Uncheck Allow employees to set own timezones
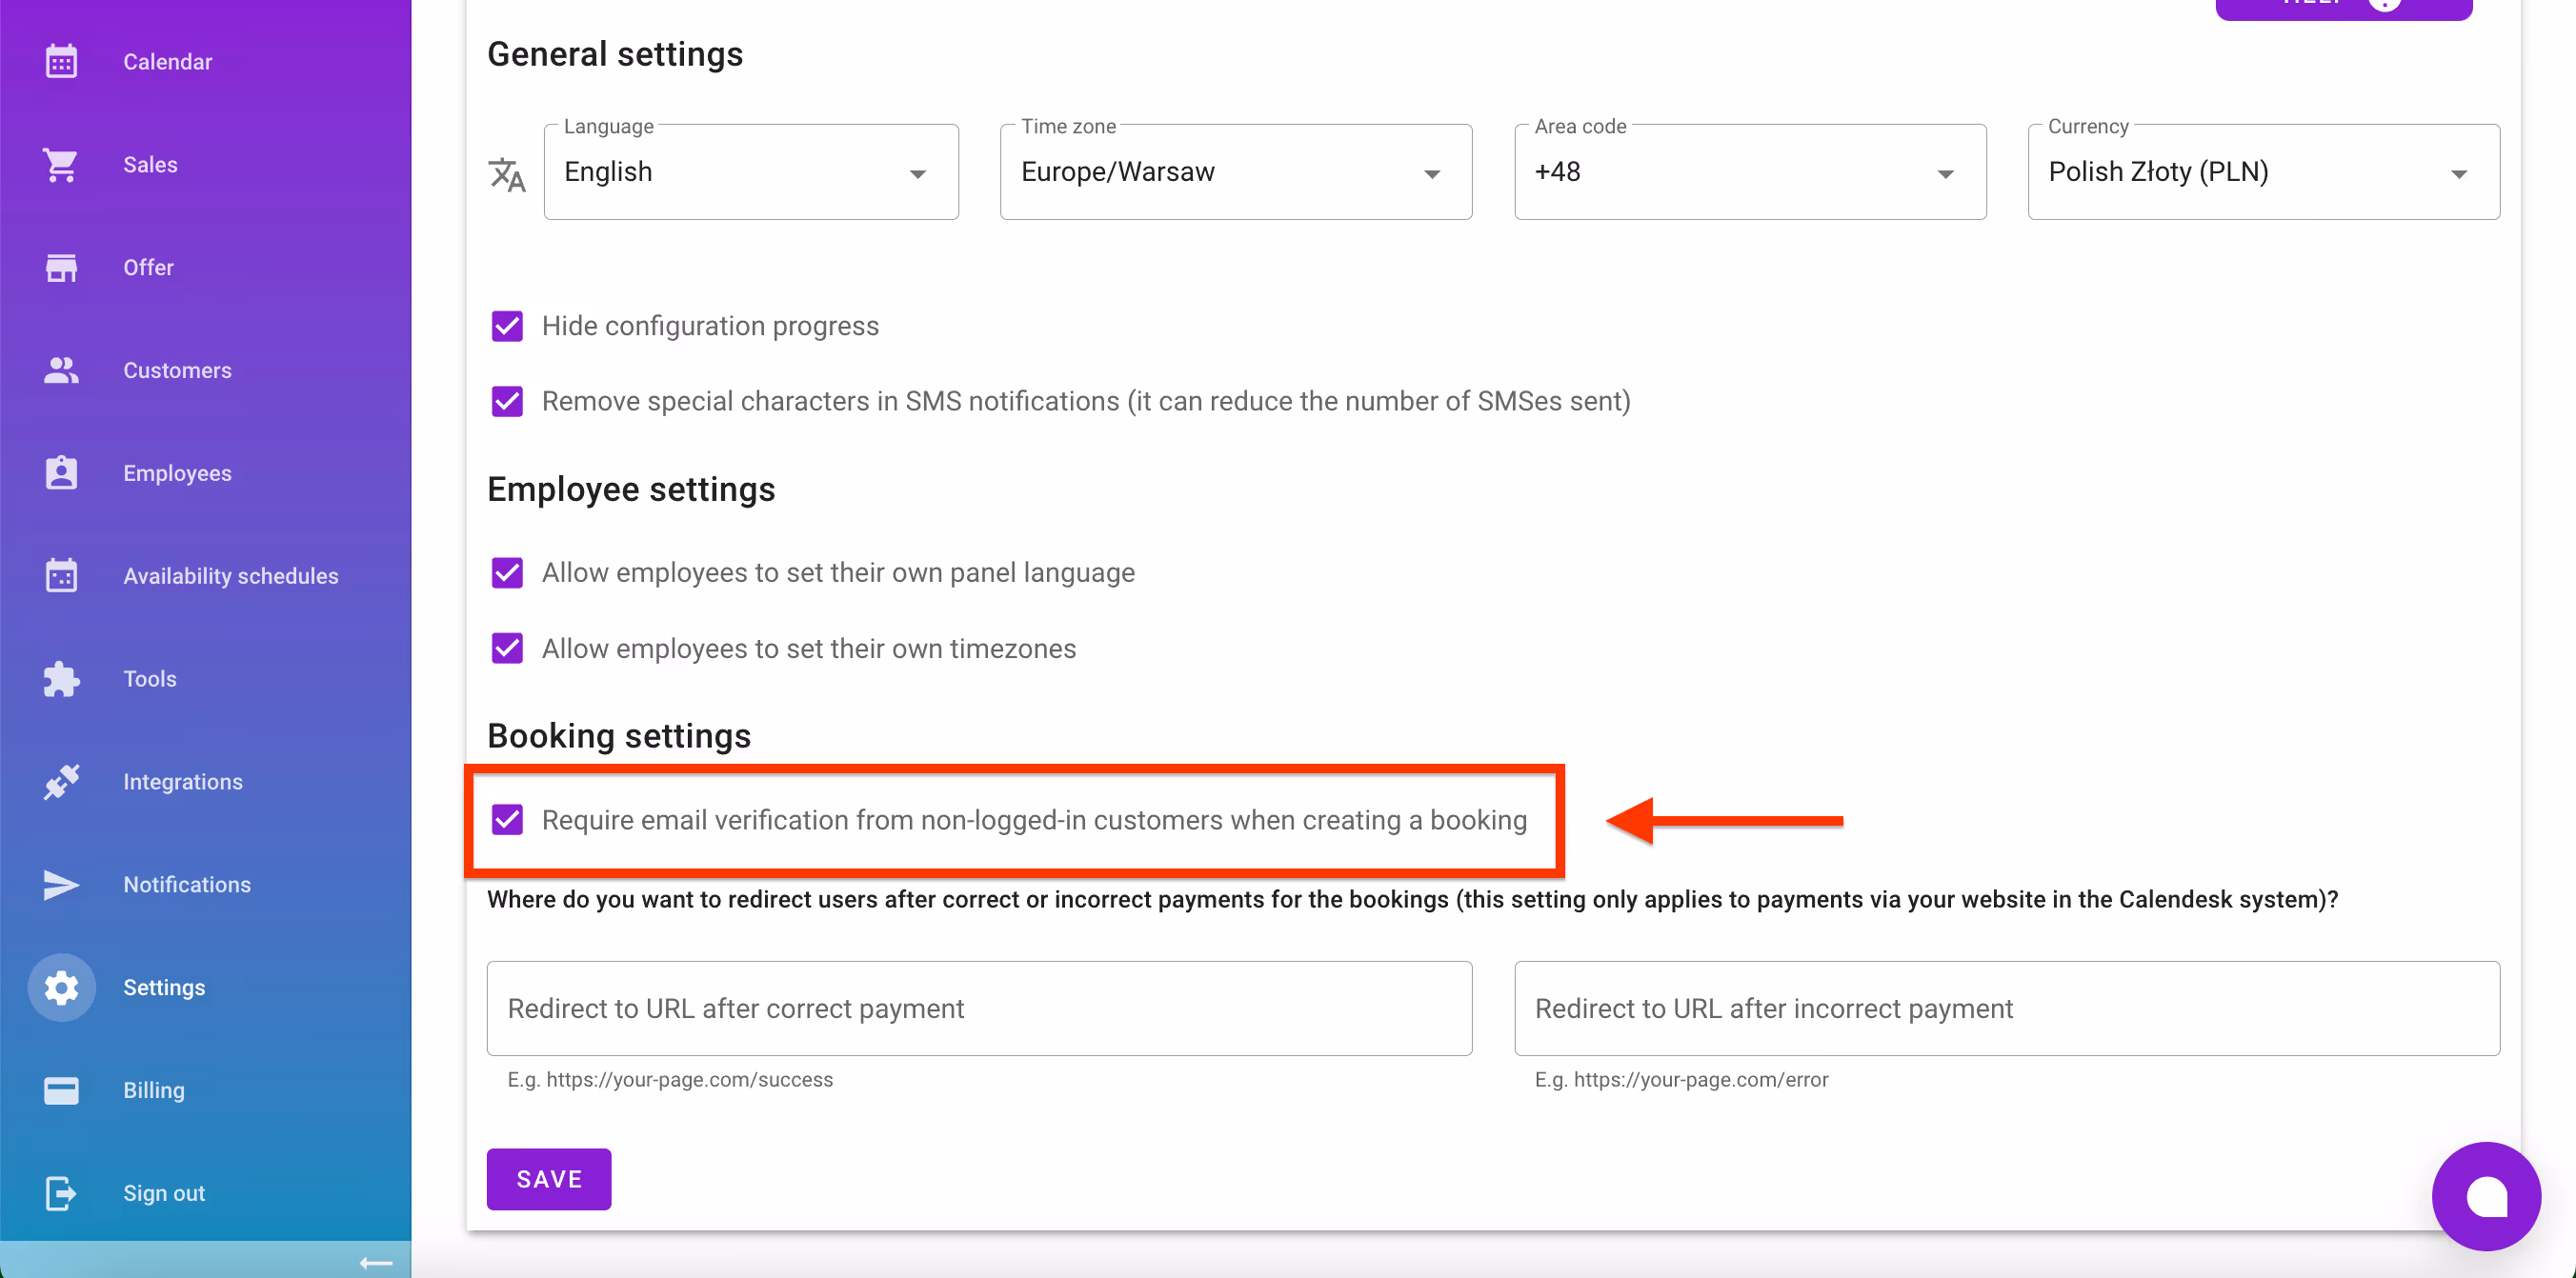The image size is (2576, 1278). [x=507, y=647]
